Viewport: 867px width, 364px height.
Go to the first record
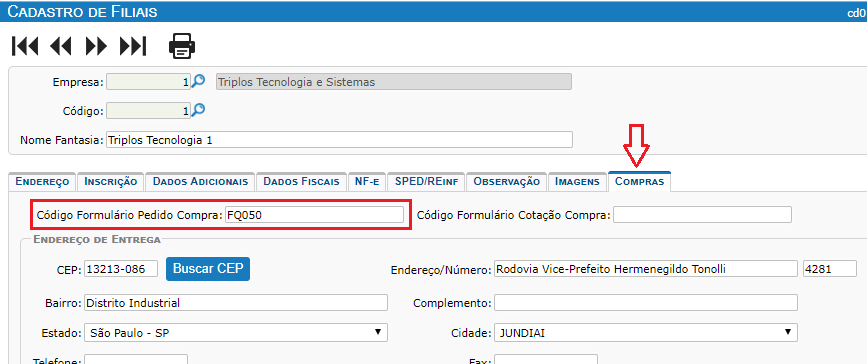tap(25, 46)
